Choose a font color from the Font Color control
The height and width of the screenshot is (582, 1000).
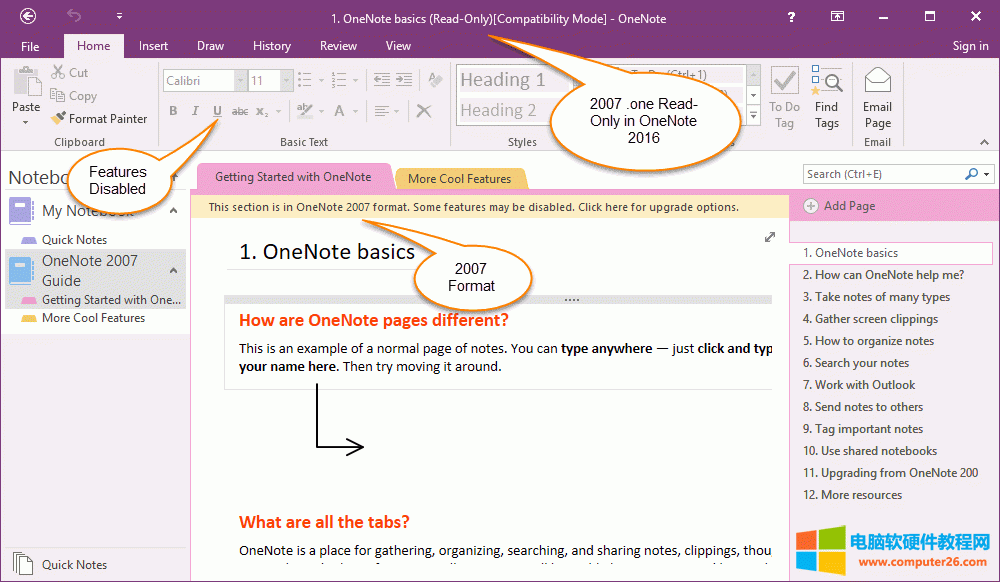(x=340, y=111)
